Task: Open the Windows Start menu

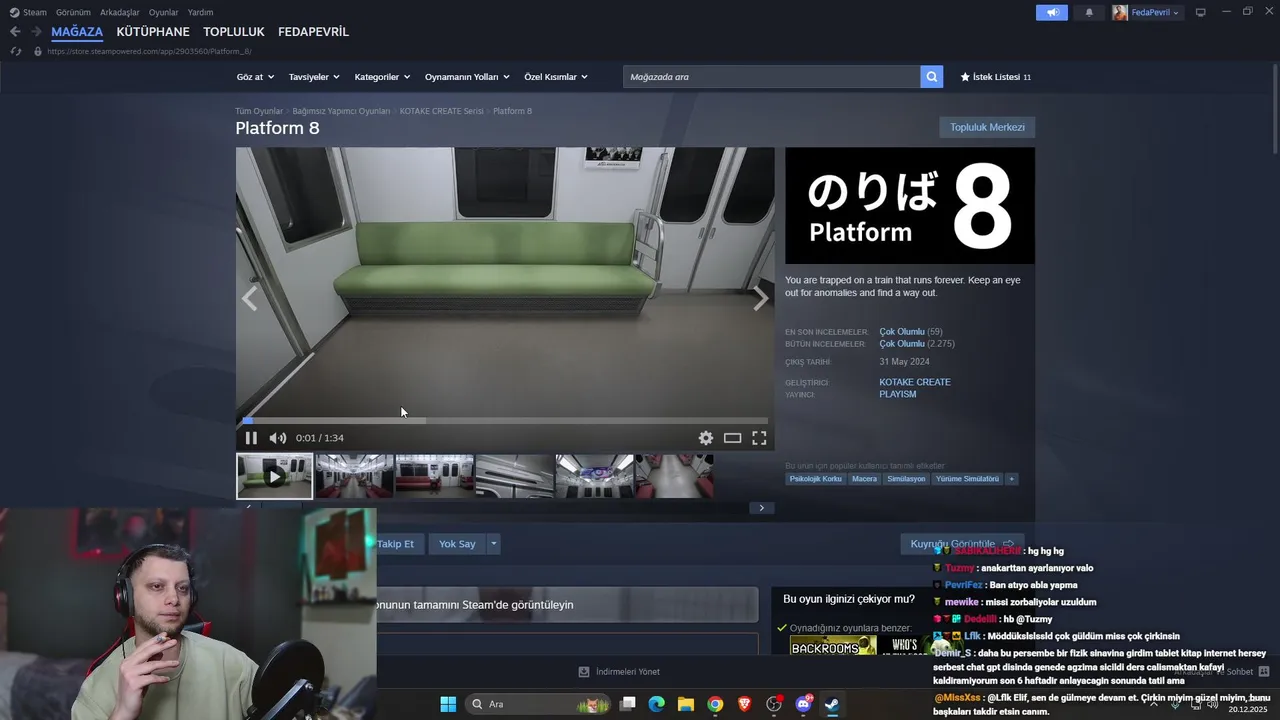Action: pos(448,704)
